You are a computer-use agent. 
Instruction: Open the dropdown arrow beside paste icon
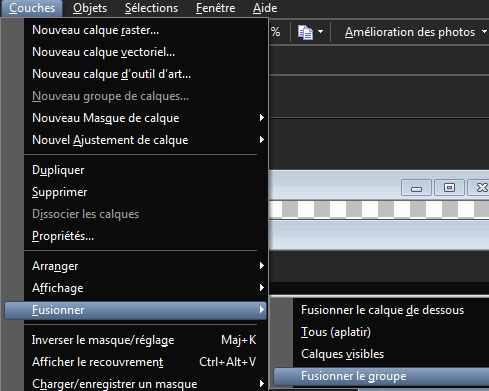[x=320, y=32]
